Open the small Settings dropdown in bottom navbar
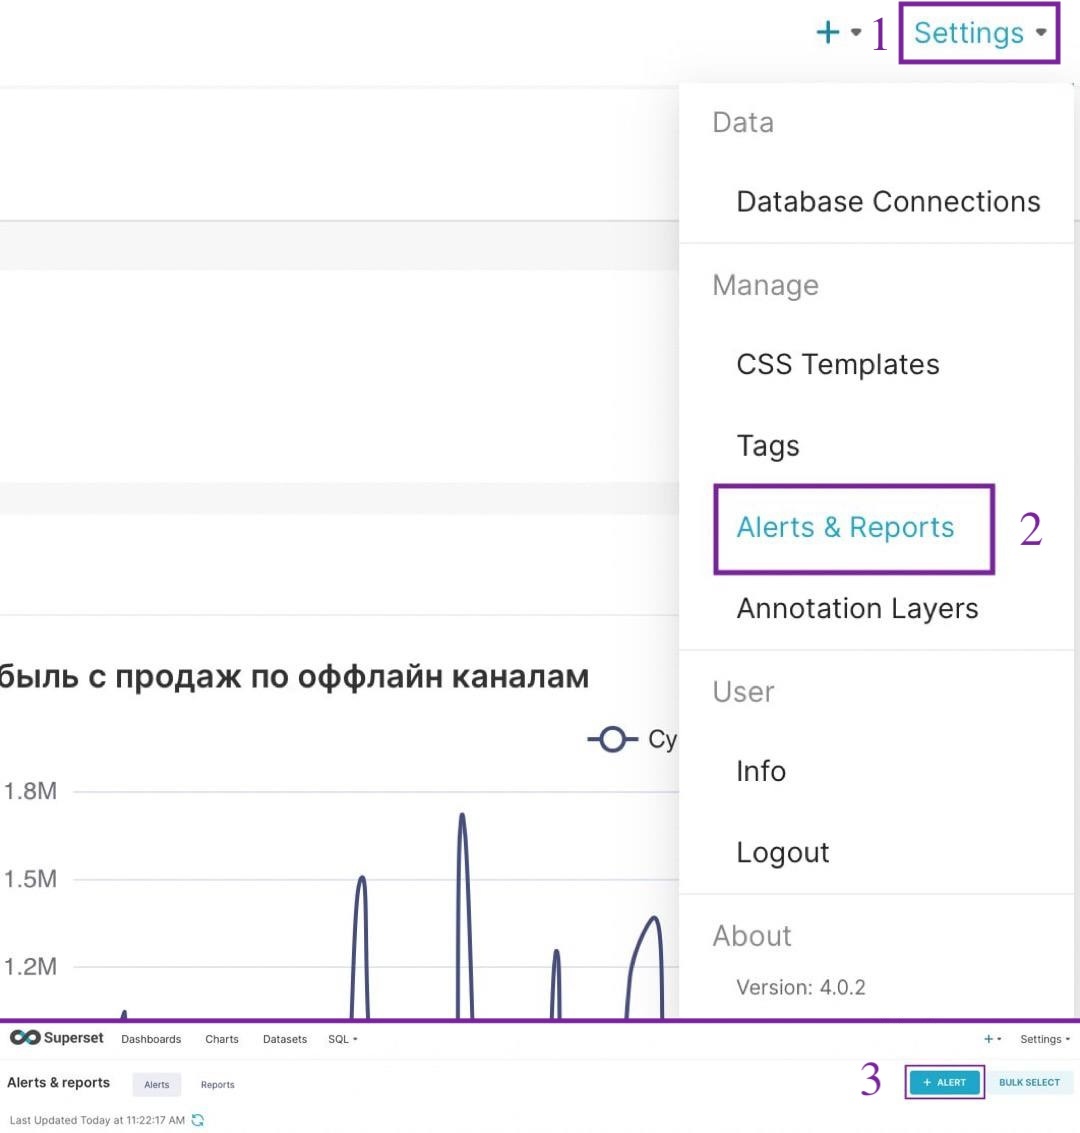This screenshot has height=1133, width=1080. tap(1044, 1039)
